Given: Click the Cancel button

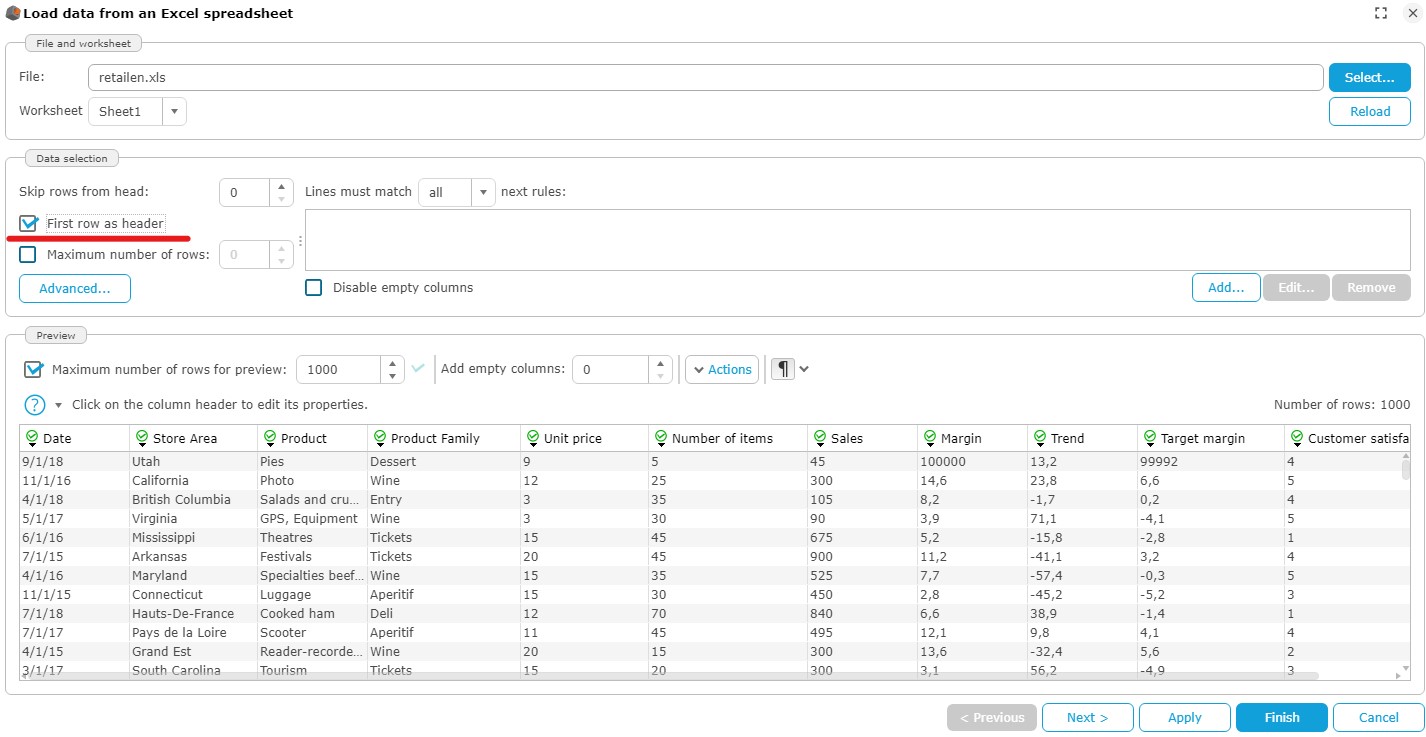Looking at the screenshot, I should pos(1378,717).
